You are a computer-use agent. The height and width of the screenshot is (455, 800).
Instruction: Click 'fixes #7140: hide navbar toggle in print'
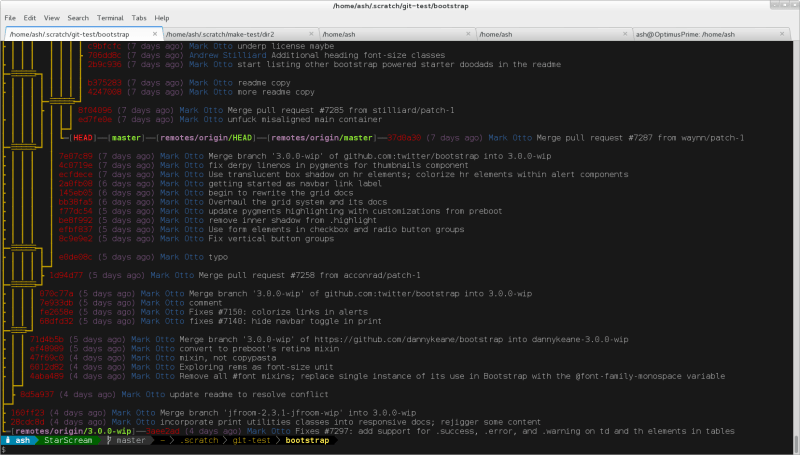point(285,321)
